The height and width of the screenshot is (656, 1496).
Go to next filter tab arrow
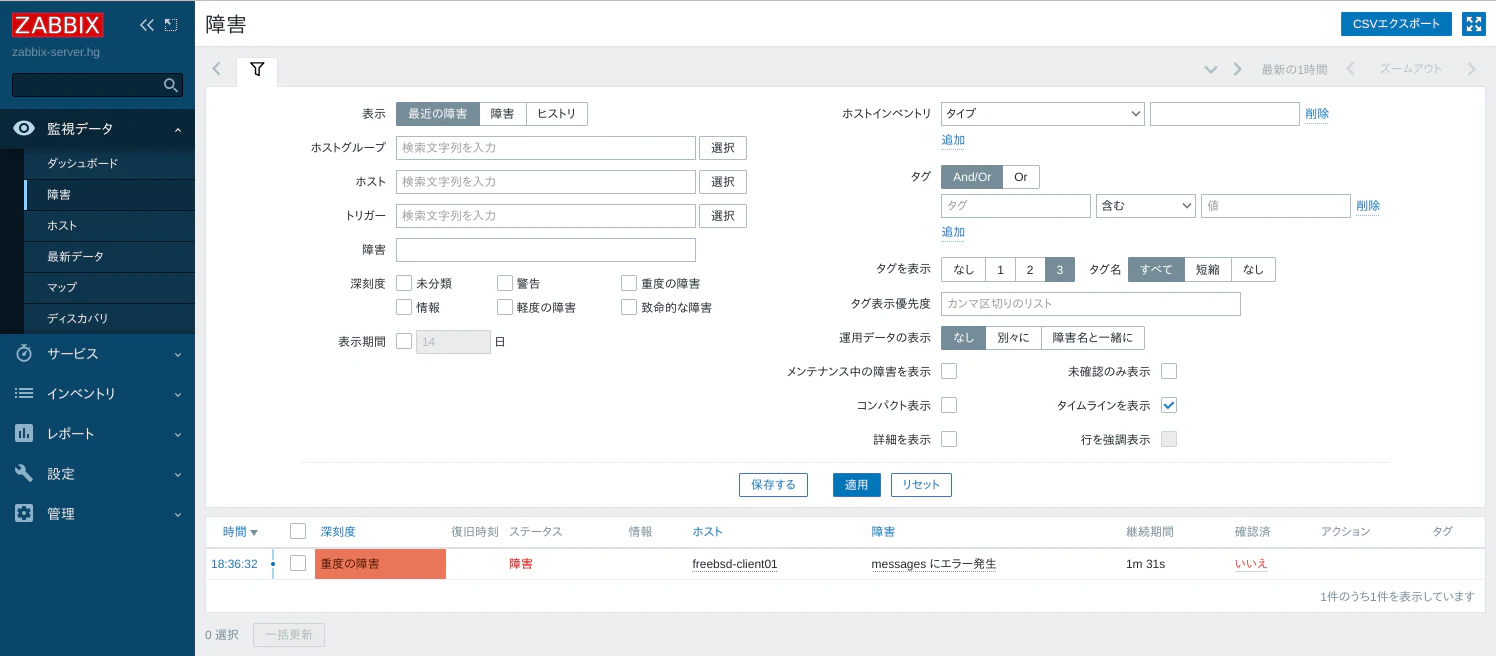(x=1237, y=70)
